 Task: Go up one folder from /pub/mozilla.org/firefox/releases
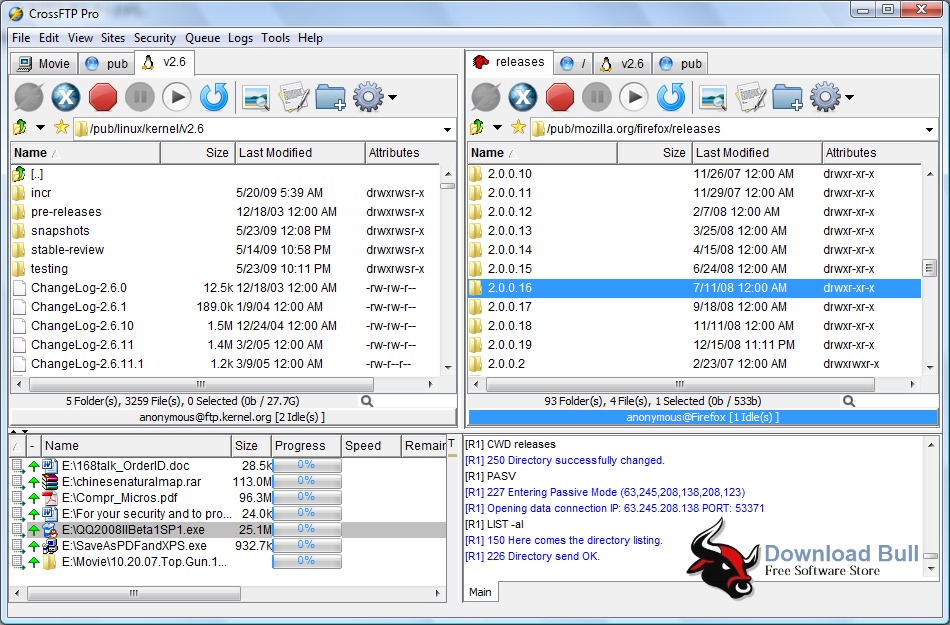click(x=477, y=128)
